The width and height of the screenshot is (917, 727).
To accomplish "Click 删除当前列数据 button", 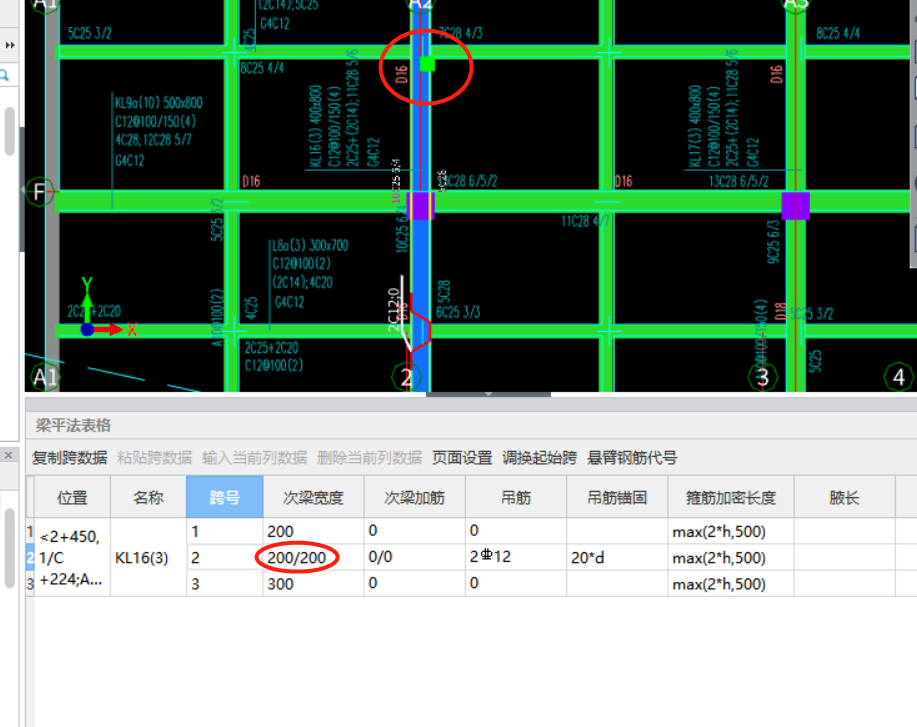I will point(369,457).
